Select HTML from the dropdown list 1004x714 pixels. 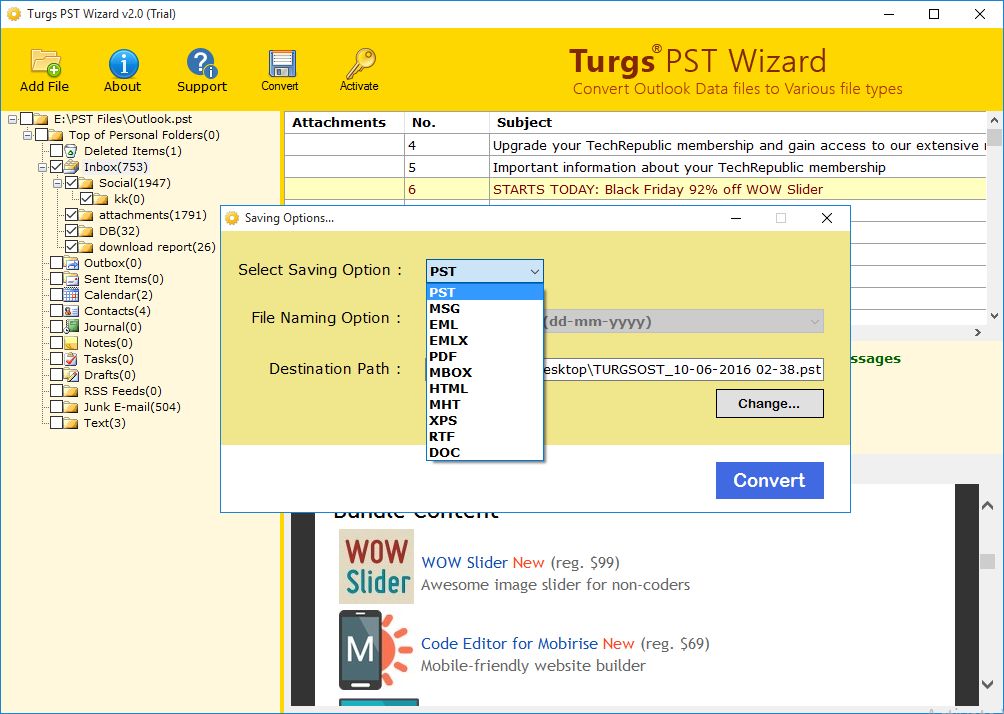(x=485, y=389)
